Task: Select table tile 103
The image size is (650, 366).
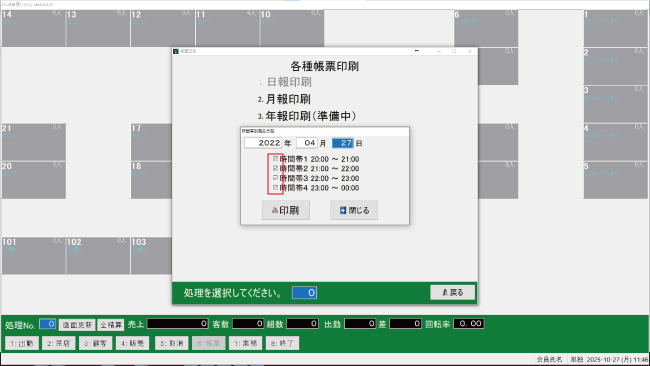Action: tap(151, 256)
